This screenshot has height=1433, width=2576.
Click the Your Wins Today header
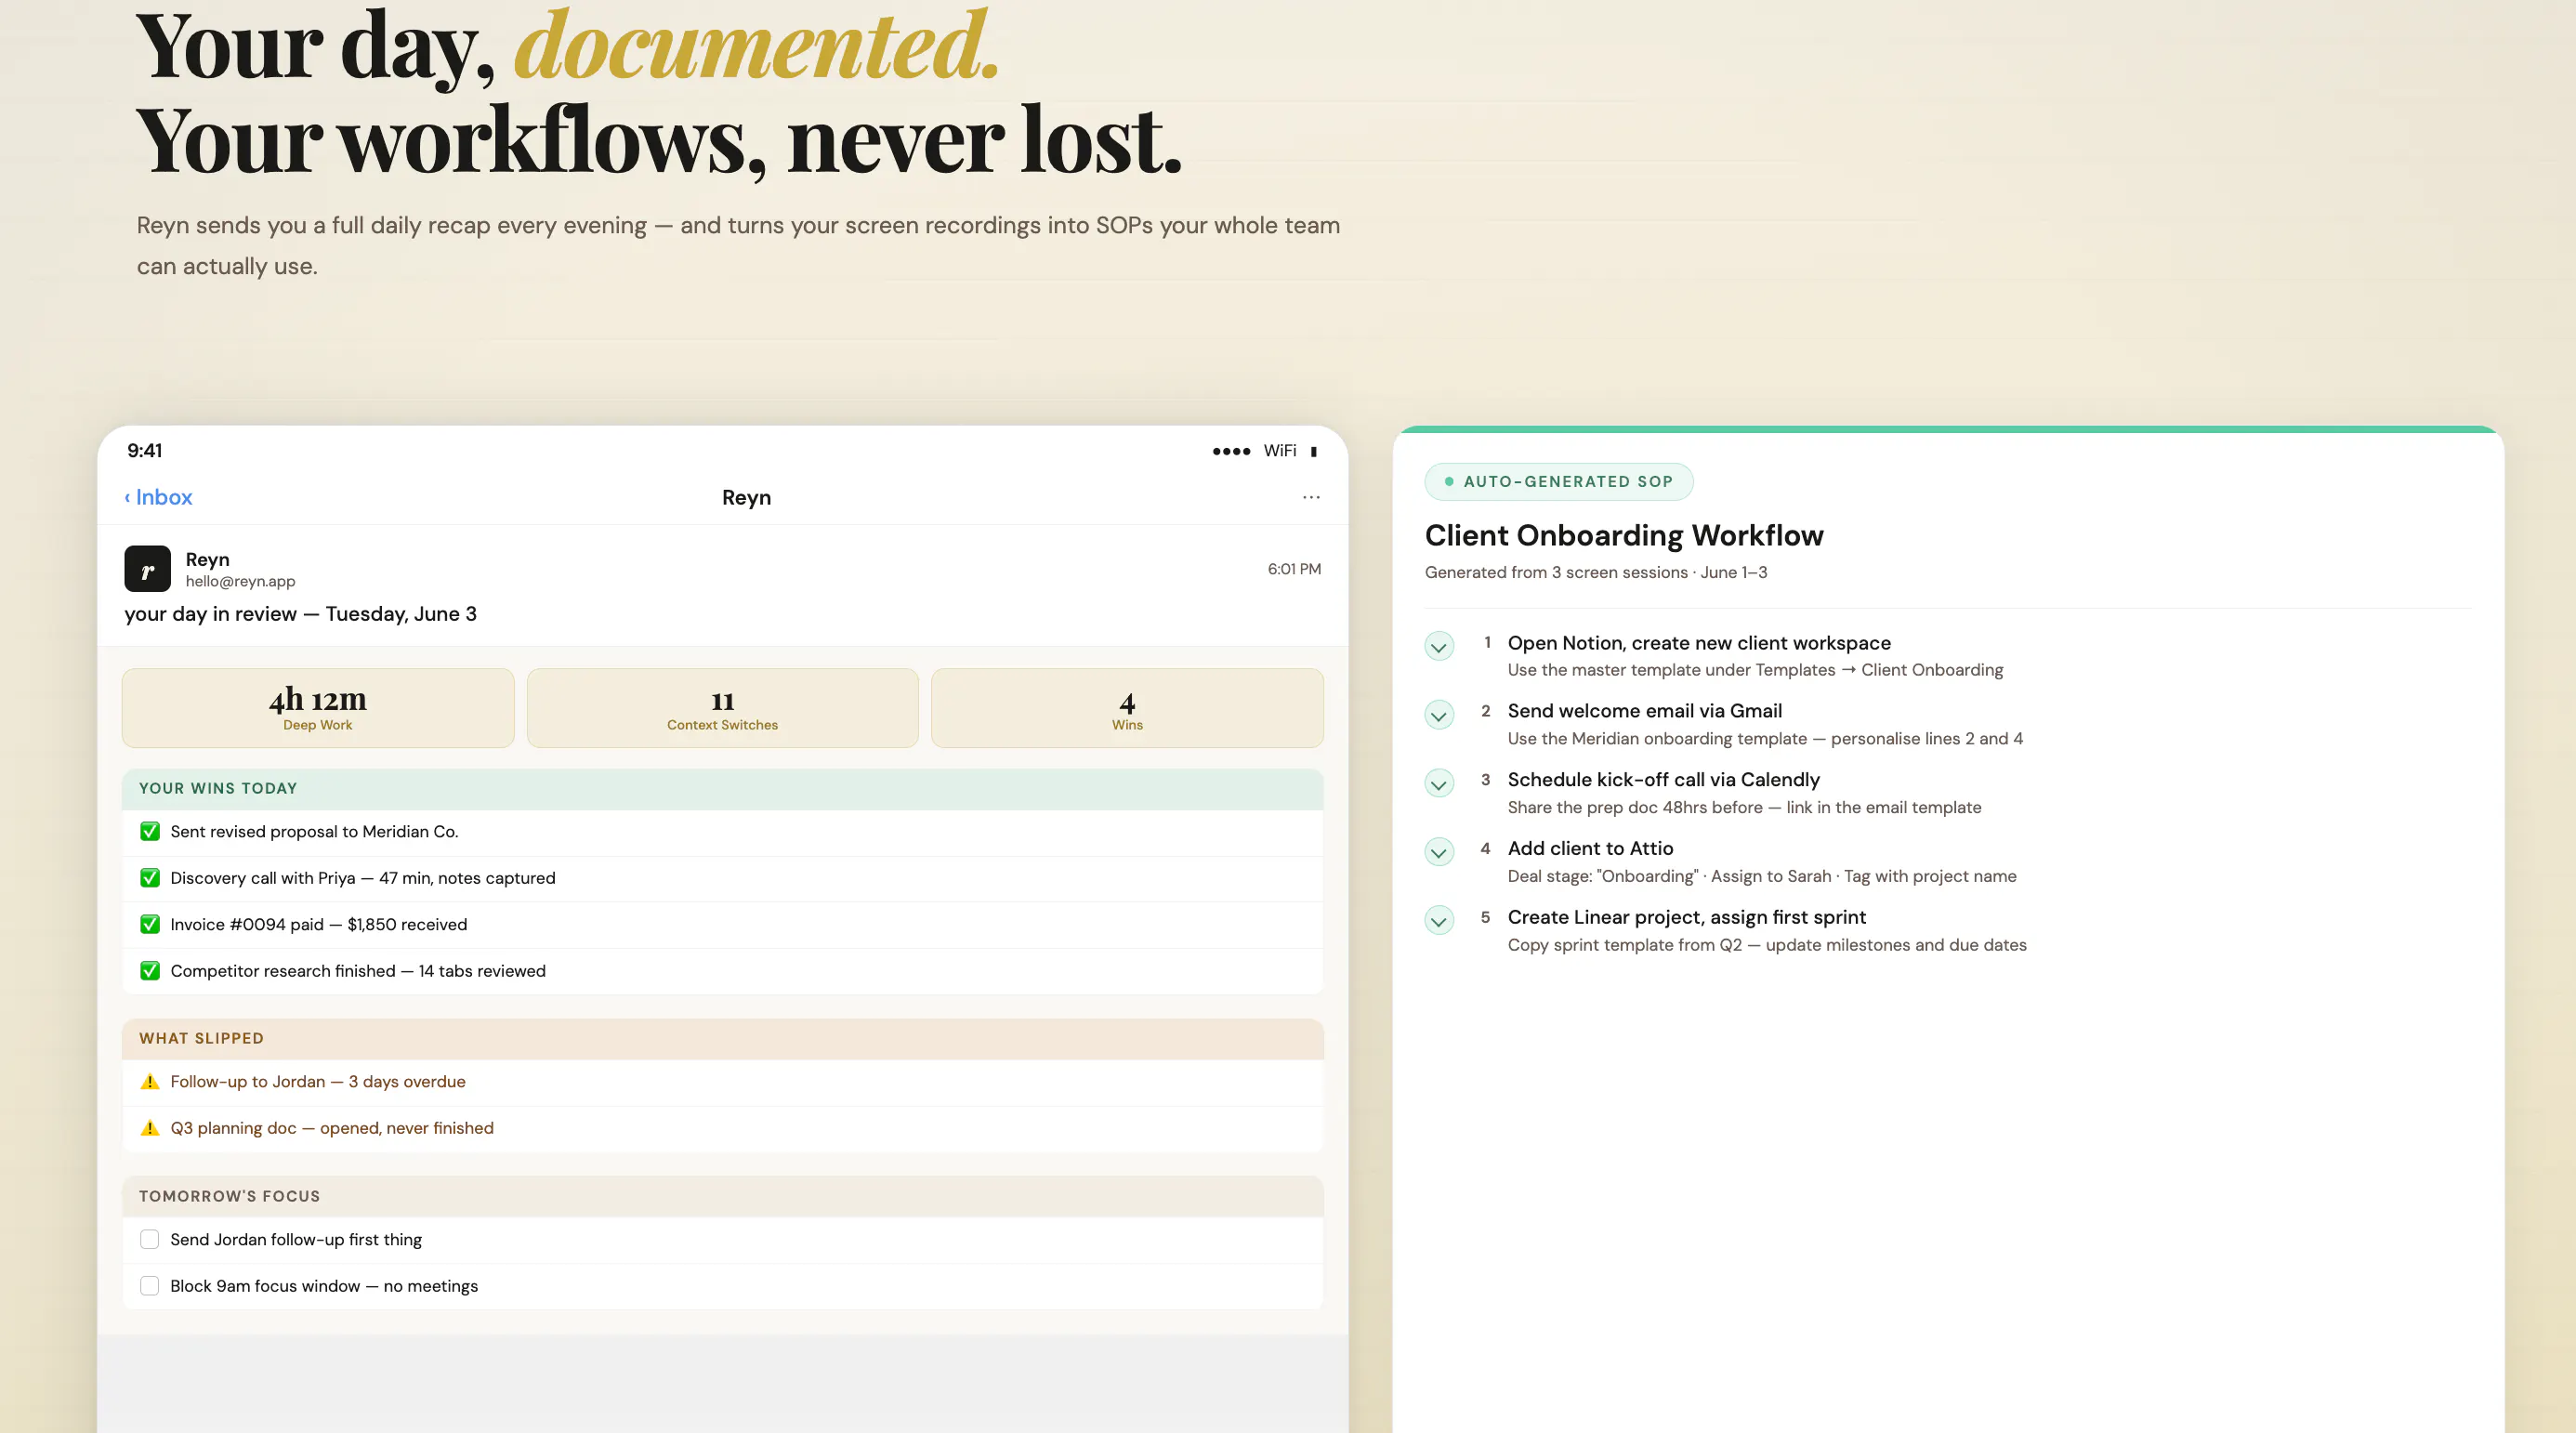(723, 788)
